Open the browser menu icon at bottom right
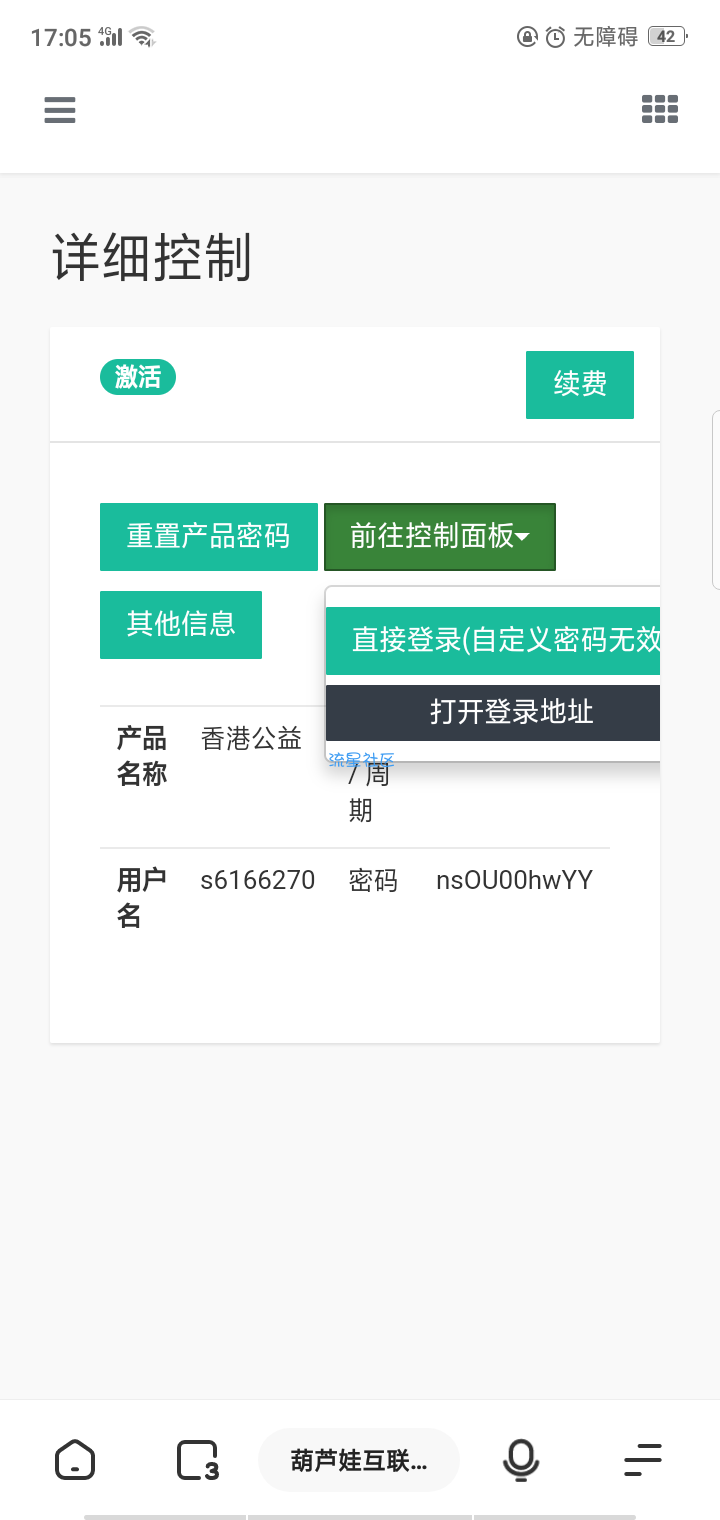 point(643,1460)
